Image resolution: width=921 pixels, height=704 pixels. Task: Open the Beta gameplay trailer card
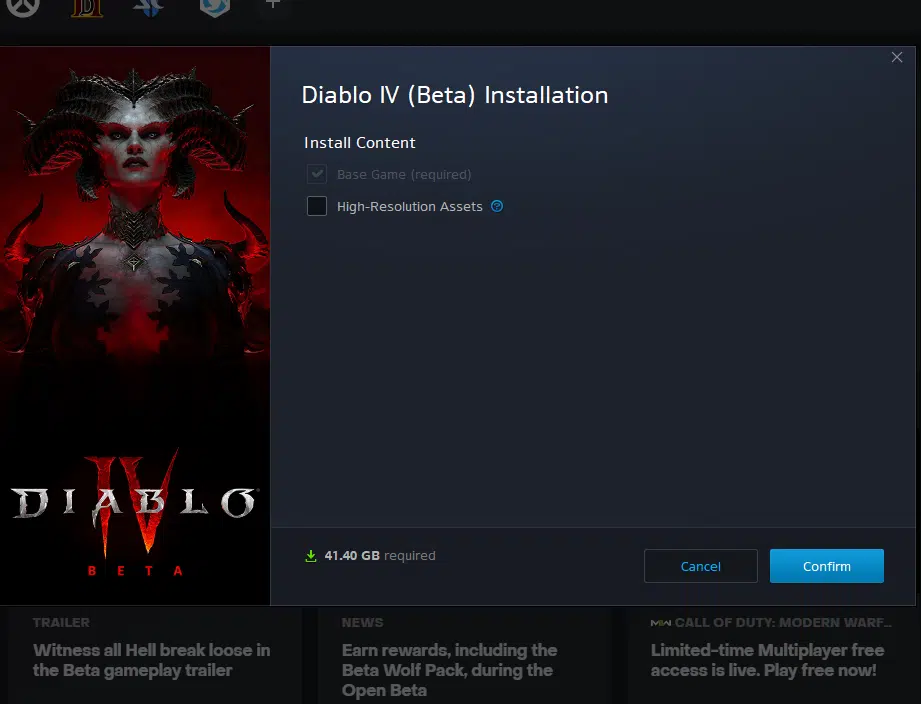pyautogui.click(x=152, y=655)
